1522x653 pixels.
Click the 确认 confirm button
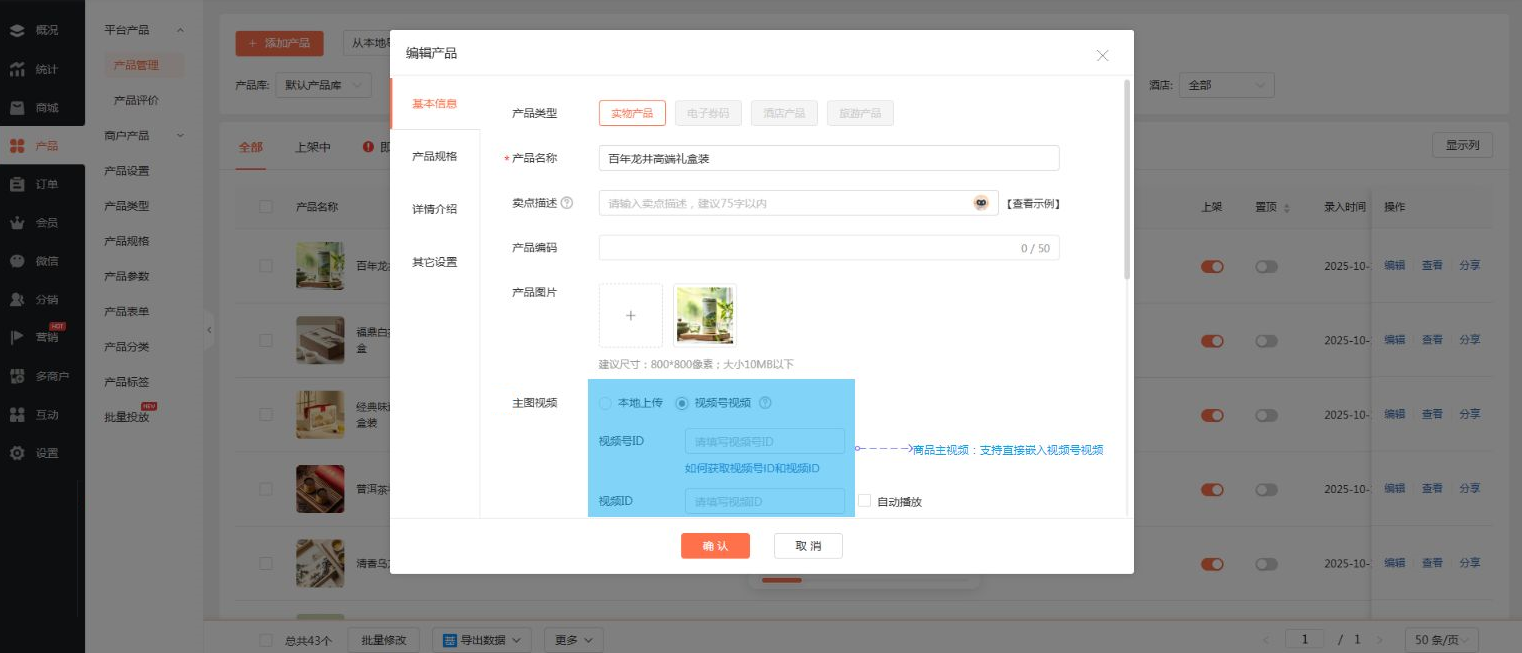[715, 546]
